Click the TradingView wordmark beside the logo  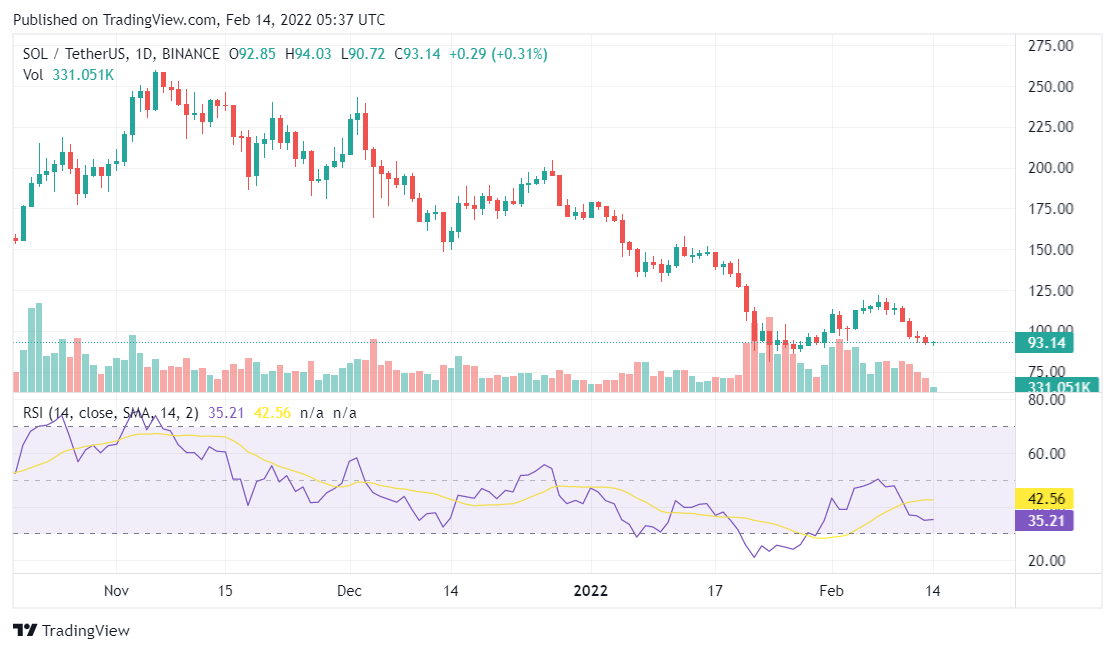85,631
